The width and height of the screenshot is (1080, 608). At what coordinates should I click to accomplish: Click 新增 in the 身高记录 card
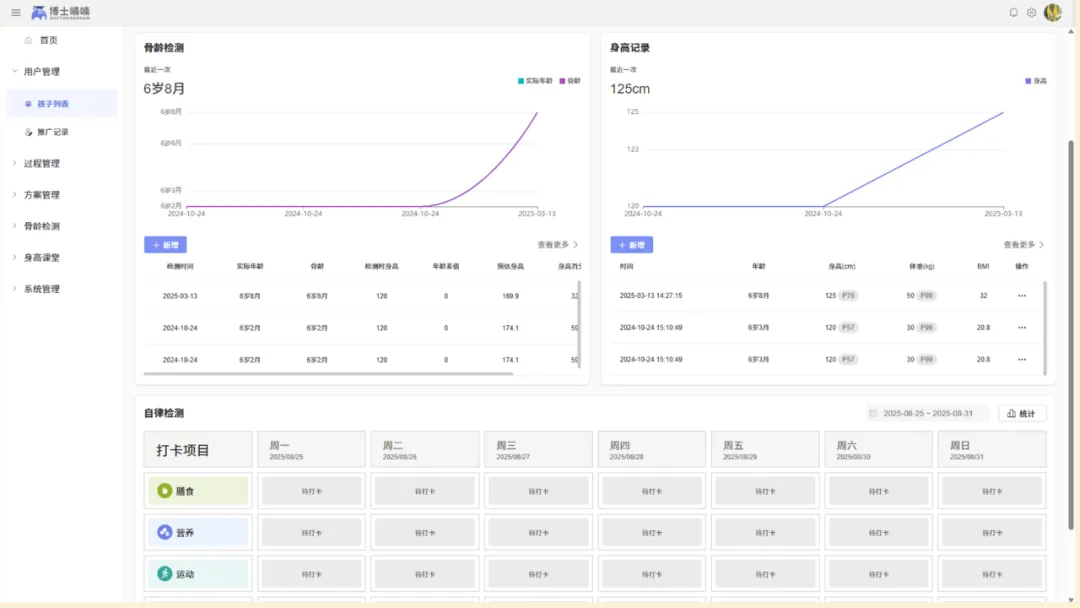pos(632,244)
